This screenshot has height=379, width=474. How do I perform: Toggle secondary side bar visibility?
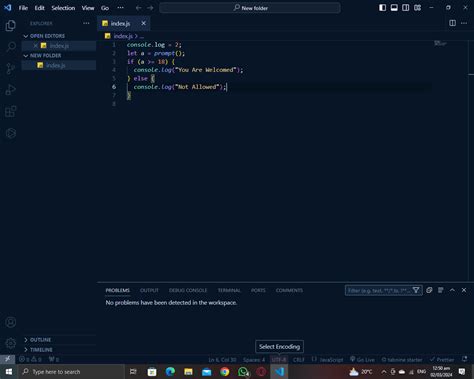point(406,8)
